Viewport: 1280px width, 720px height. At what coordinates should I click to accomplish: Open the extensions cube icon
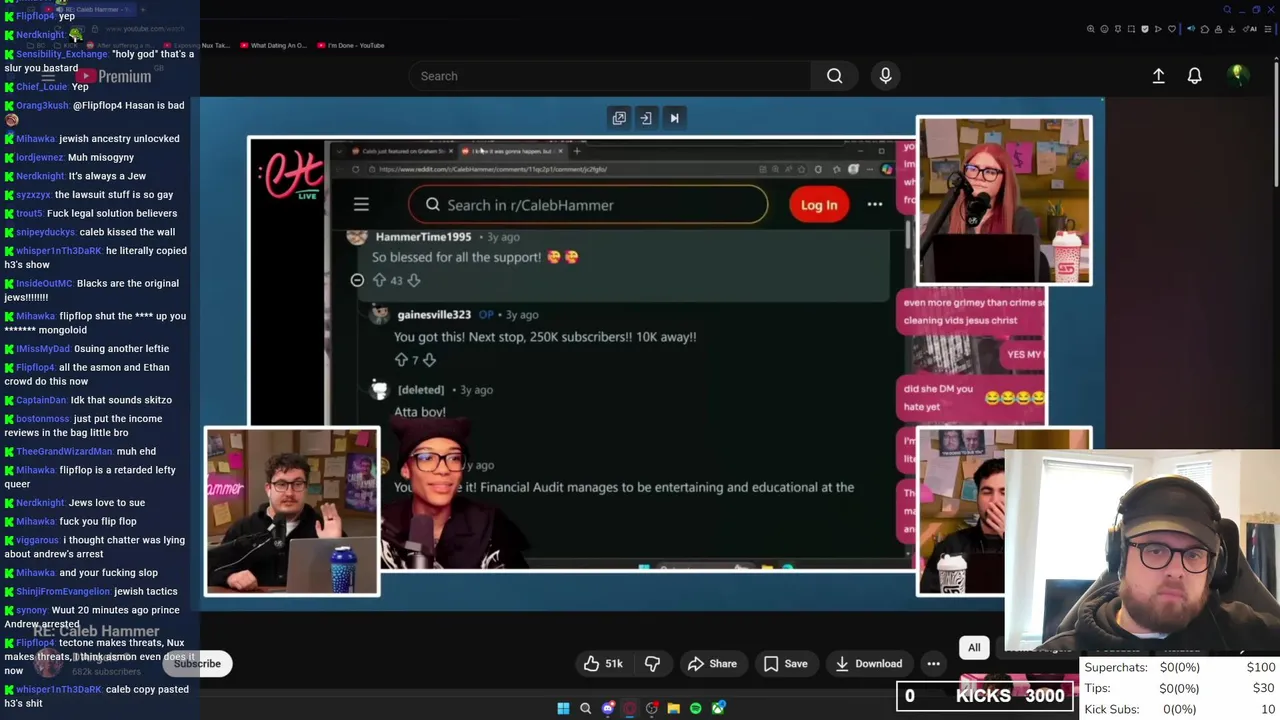1205,29
